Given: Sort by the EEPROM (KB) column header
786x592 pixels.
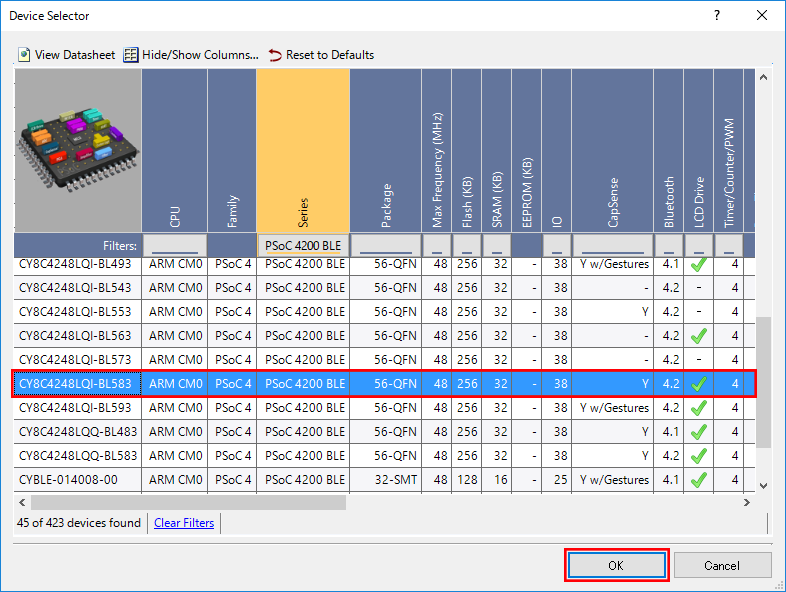Looking at the screenshot, I should tap(526, 150).
